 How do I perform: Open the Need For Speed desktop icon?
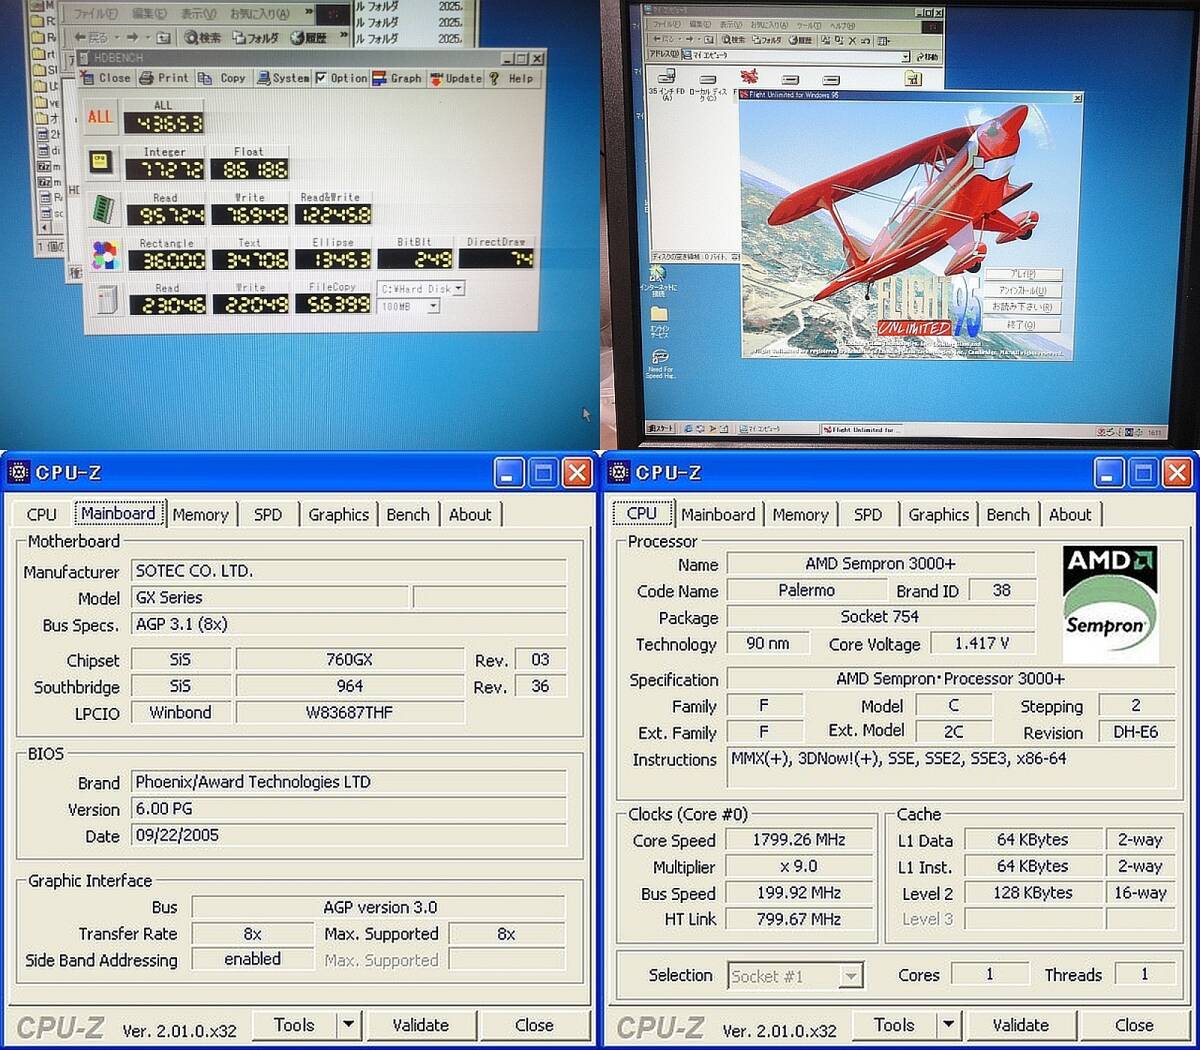pyautogui.click(x=659, y=357)
